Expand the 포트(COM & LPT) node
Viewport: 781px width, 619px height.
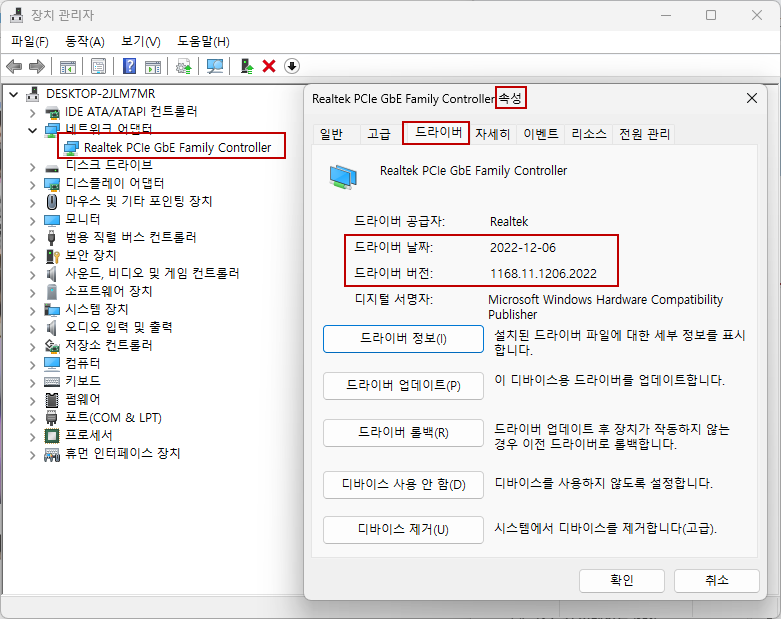point(32,419)
